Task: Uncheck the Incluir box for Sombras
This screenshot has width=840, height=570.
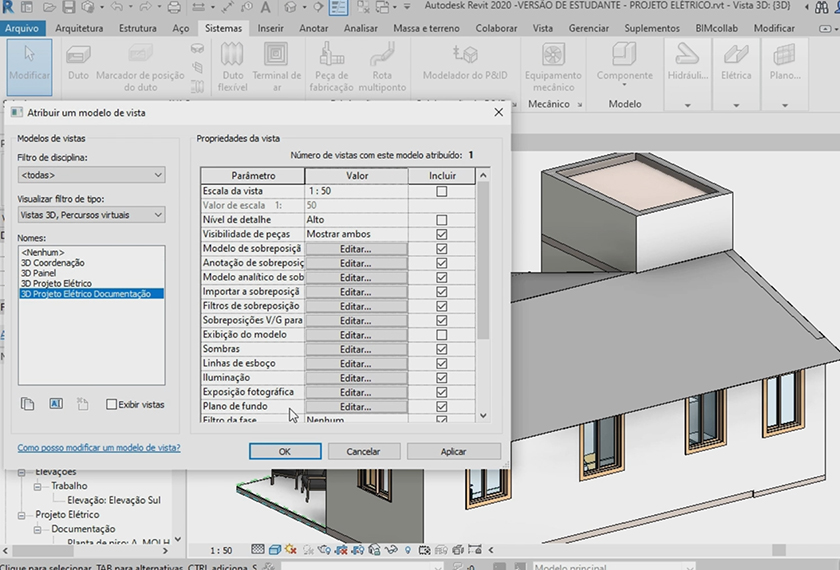Action: click(441, 349)
